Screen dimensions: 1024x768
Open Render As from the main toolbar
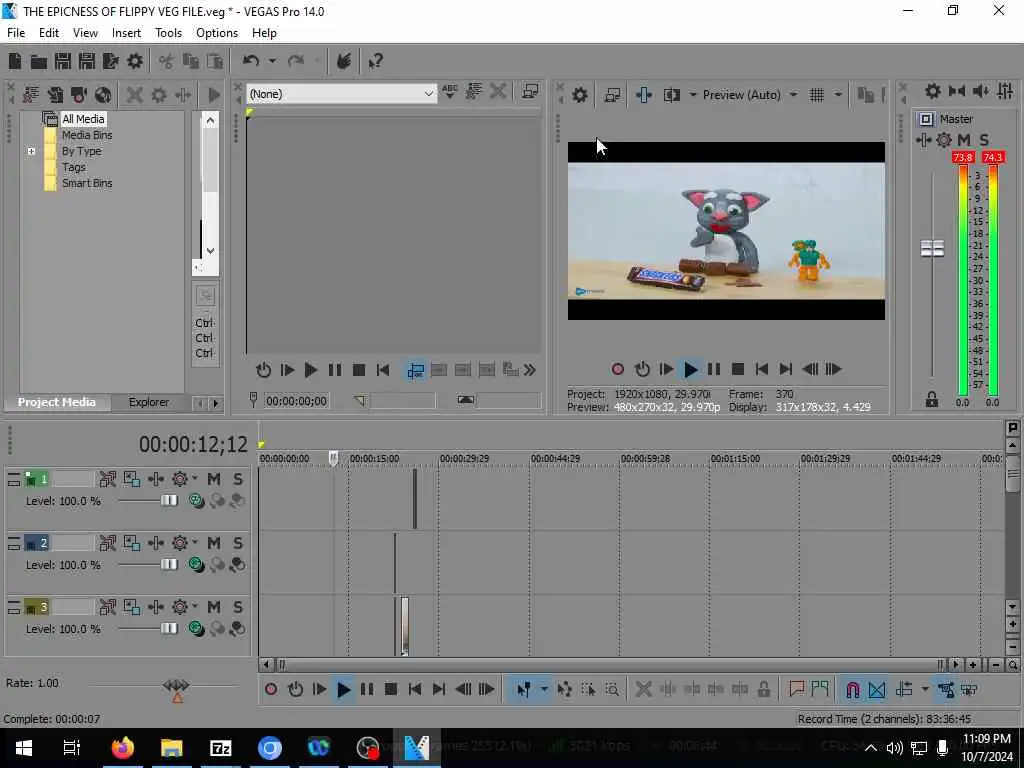pyautogui.click(x=111, y=61)
